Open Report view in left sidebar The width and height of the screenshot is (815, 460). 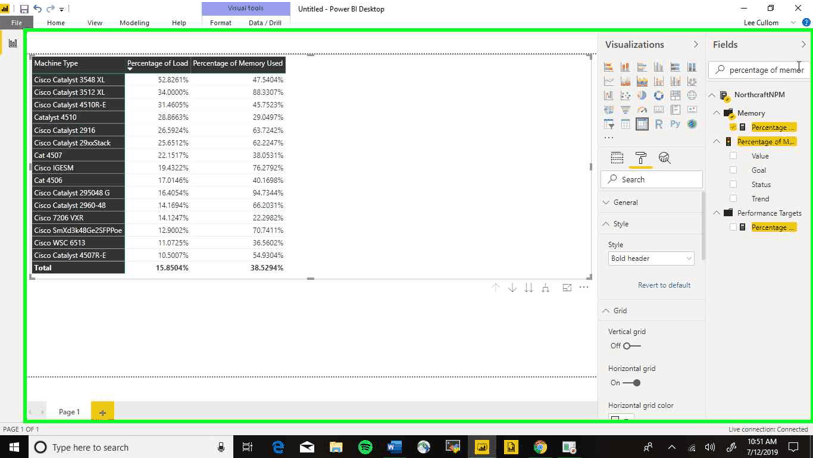pos(12,43)
